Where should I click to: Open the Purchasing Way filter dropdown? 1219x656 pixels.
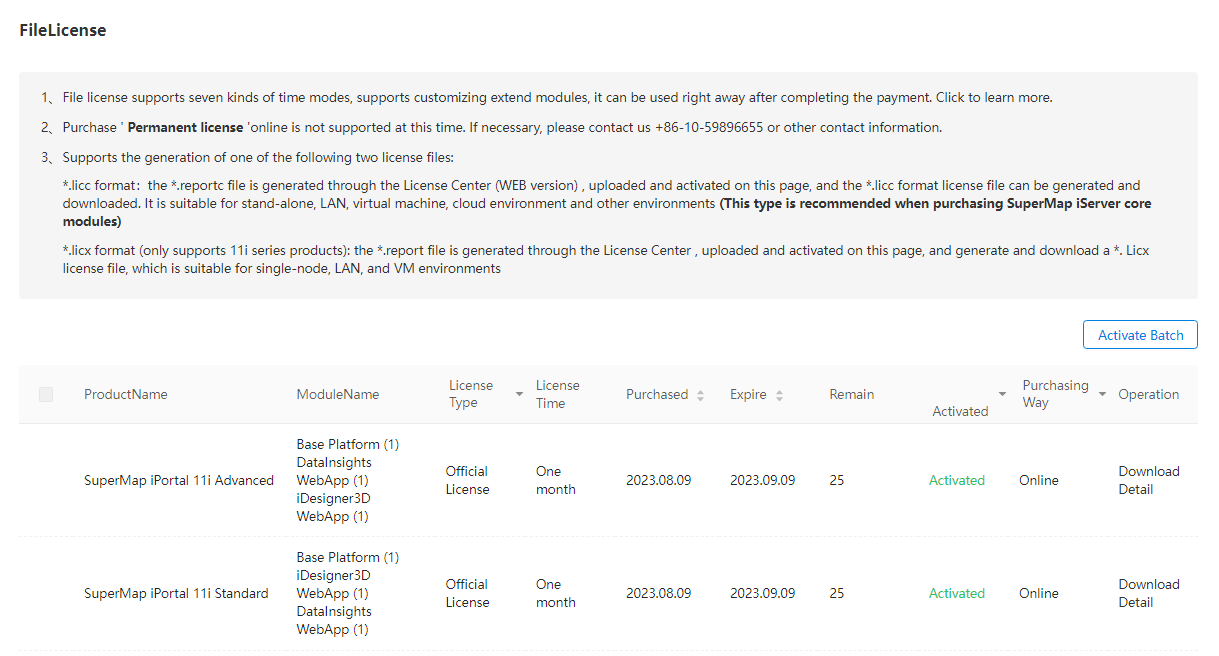(1102, 394)
